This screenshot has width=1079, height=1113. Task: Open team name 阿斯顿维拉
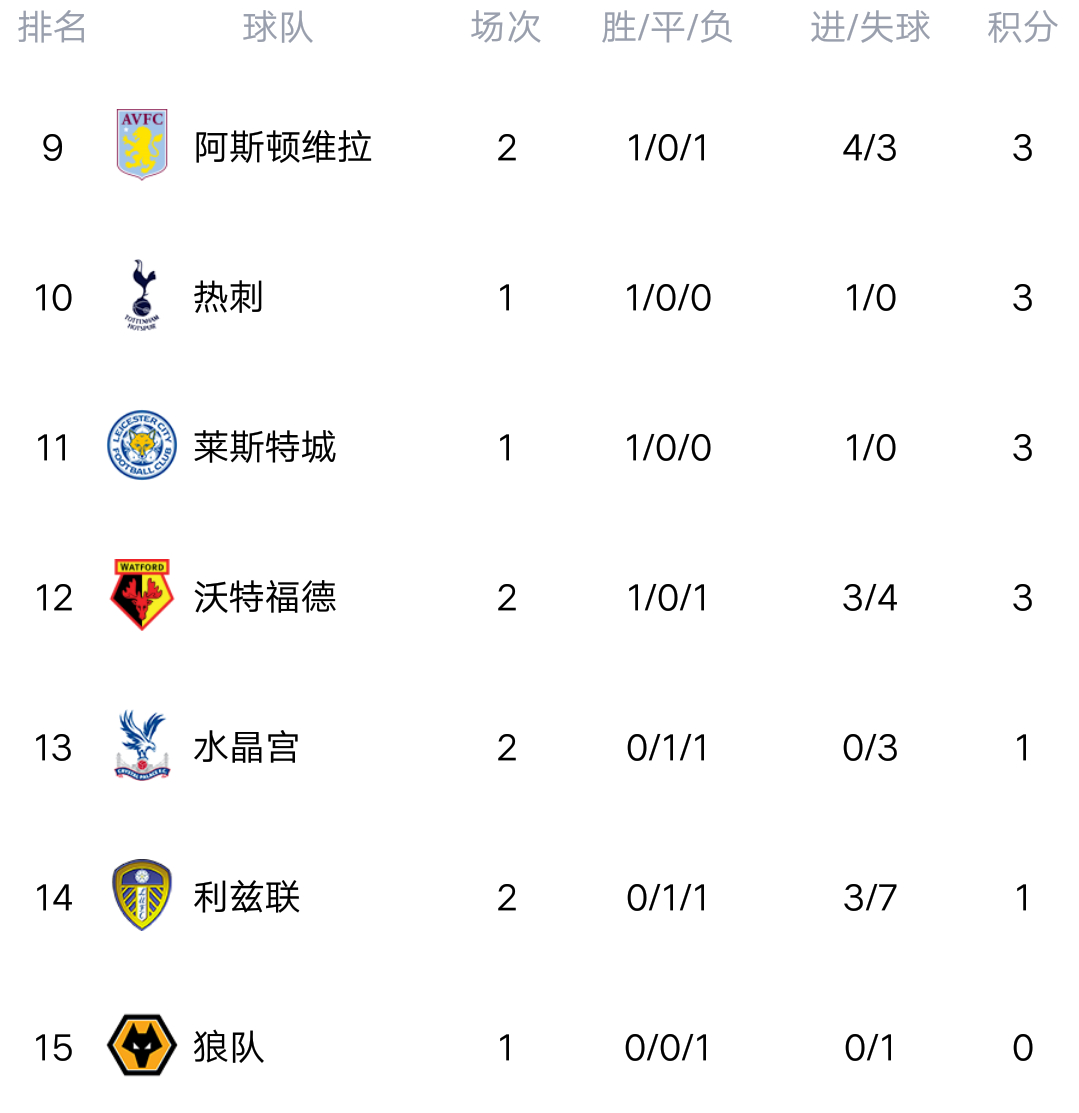tap(283, 148)
